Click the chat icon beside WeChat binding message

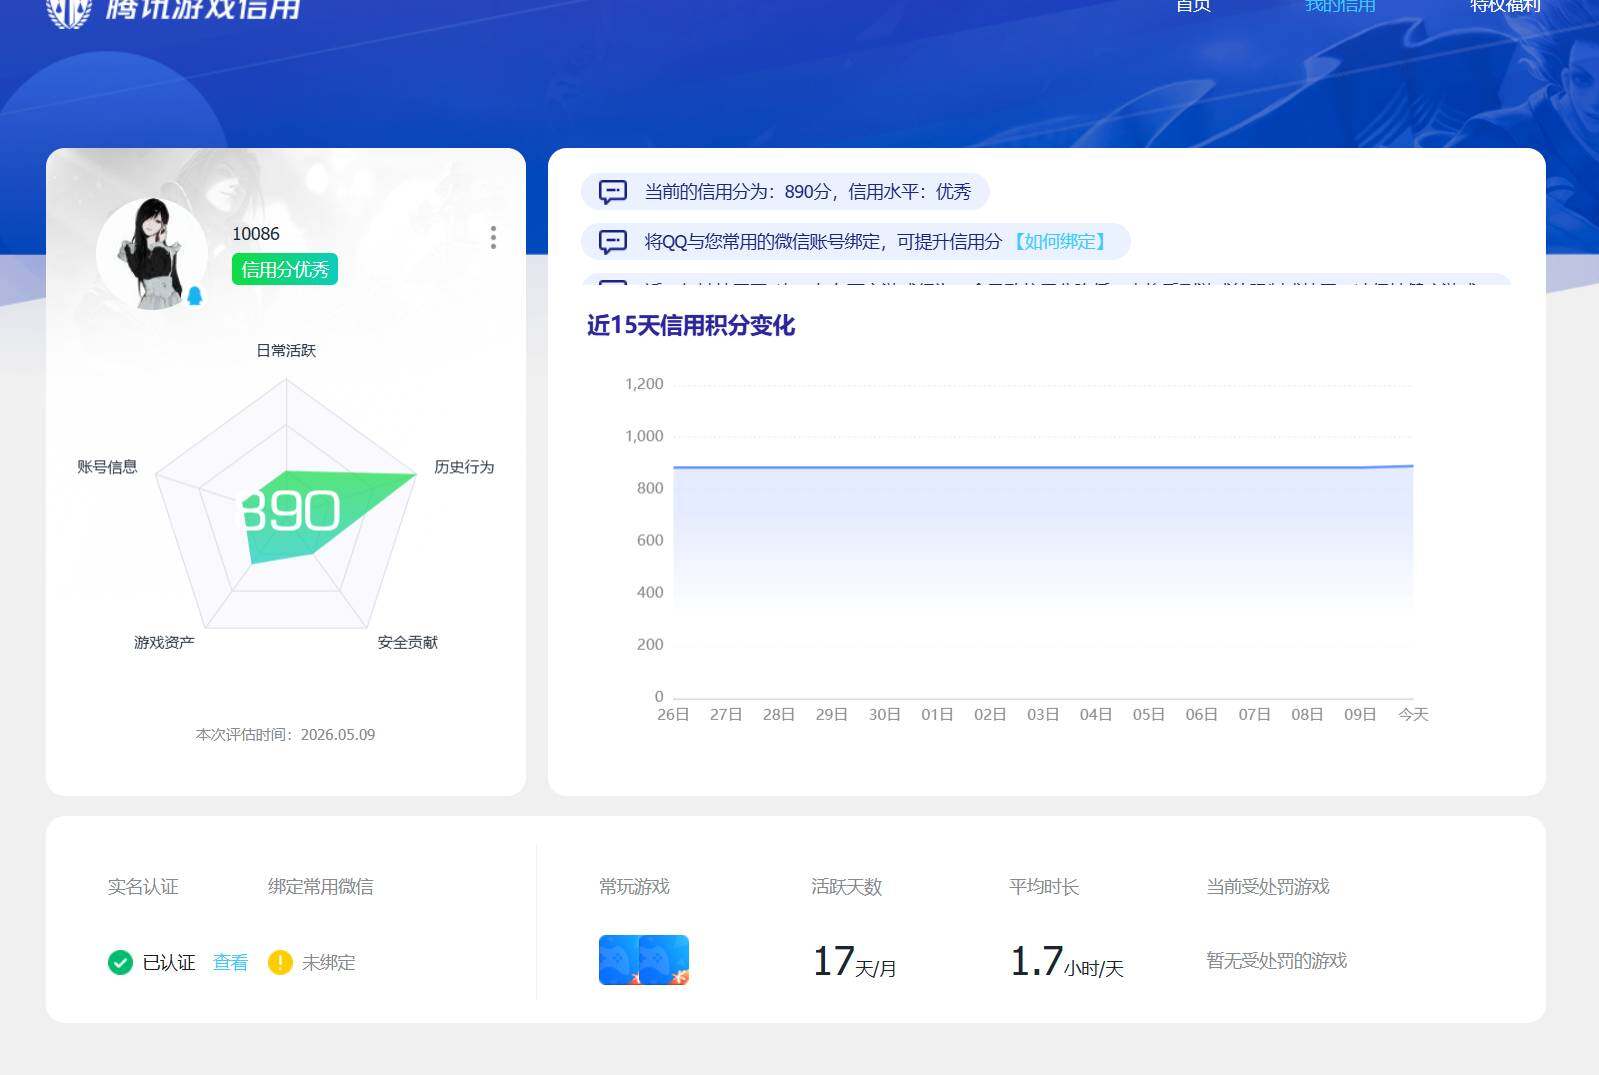612,242
